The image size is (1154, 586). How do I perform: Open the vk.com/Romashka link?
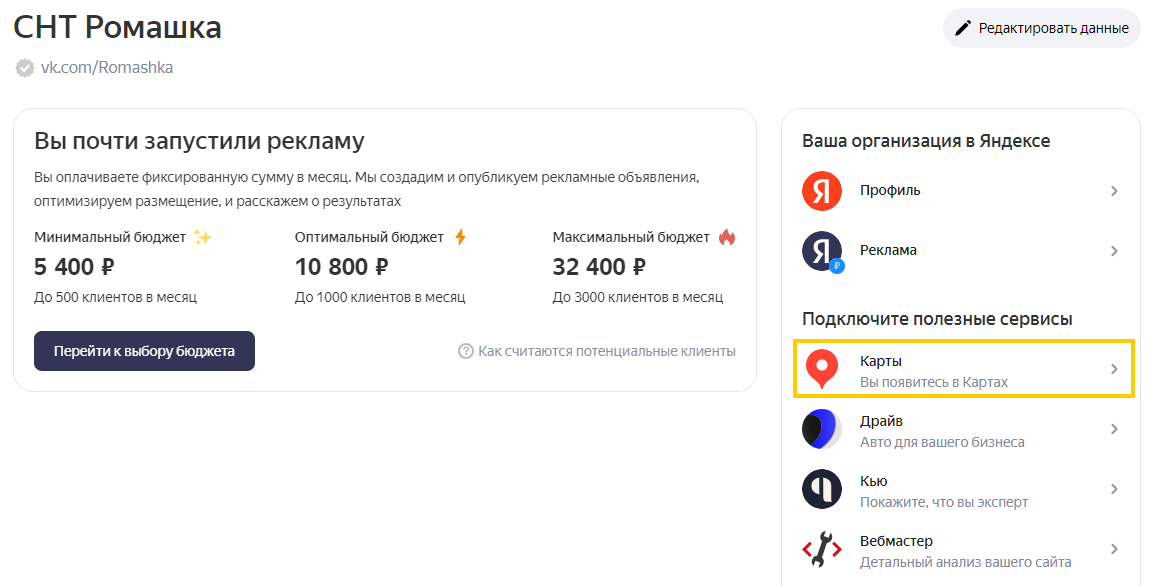pyautogui.click(x=107, y=68)
